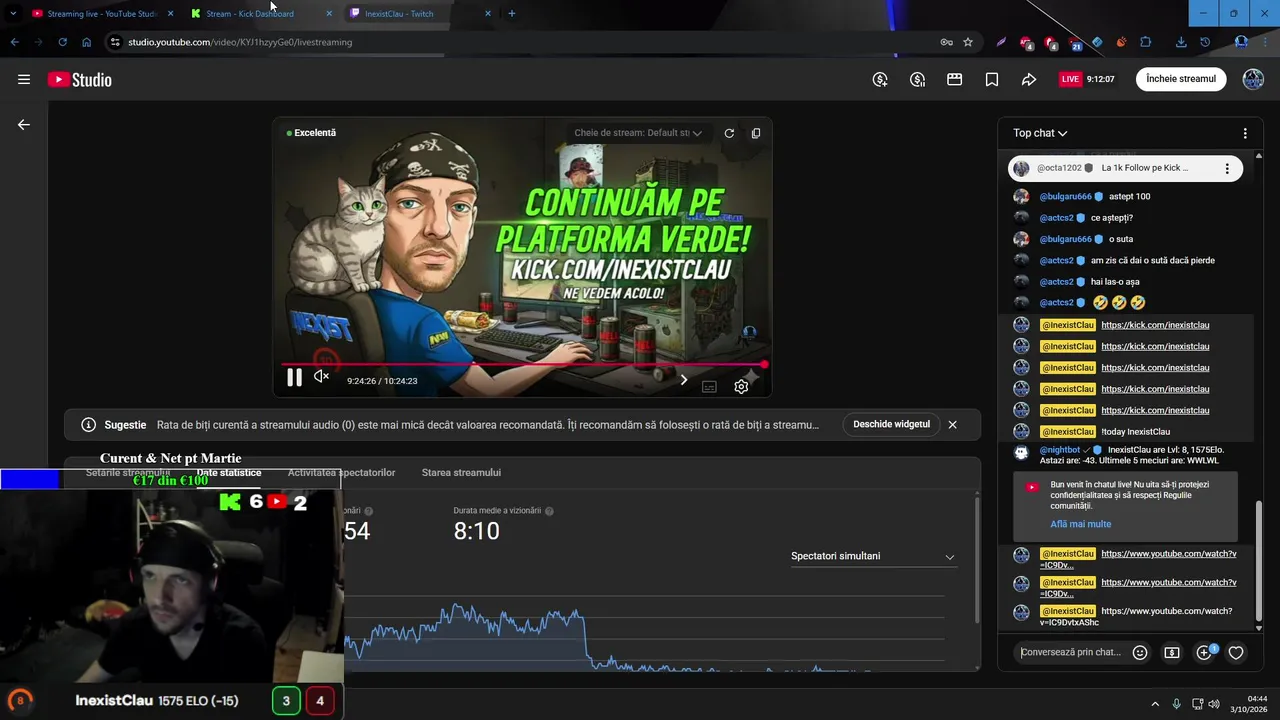
Task: Open the browser tab search dropdown
Action: 13,14
